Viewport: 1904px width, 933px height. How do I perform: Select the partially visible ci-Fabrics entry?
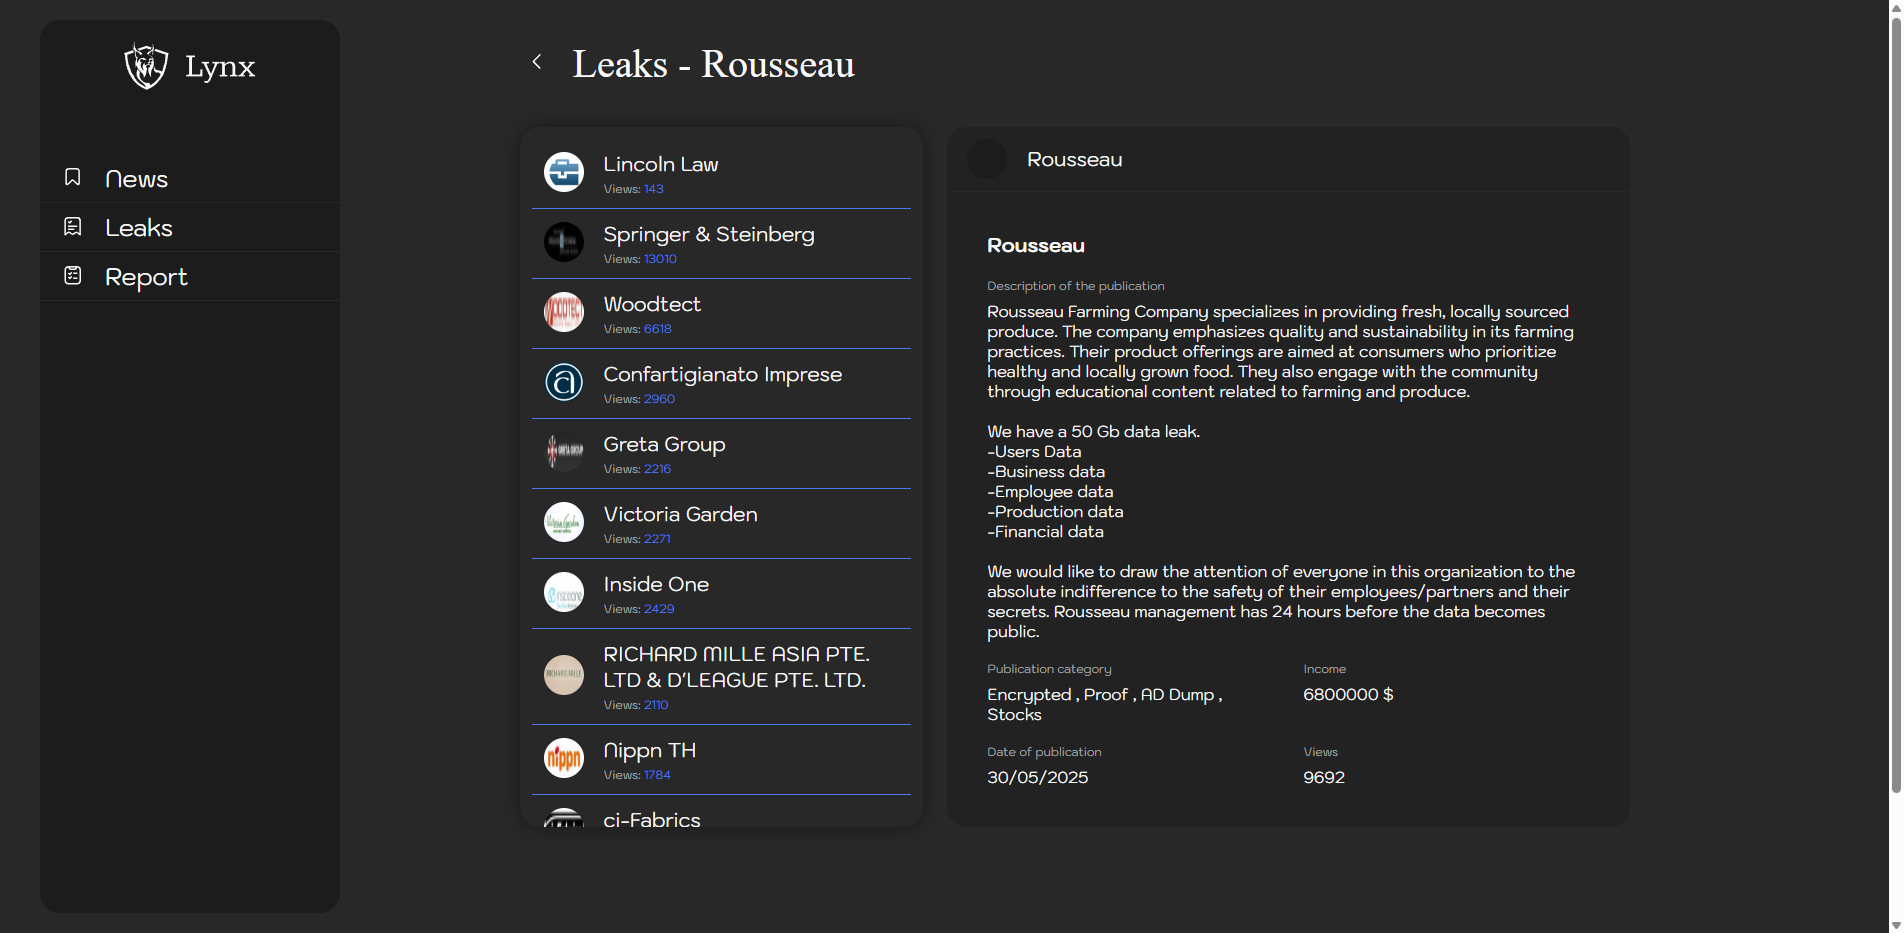651,819
